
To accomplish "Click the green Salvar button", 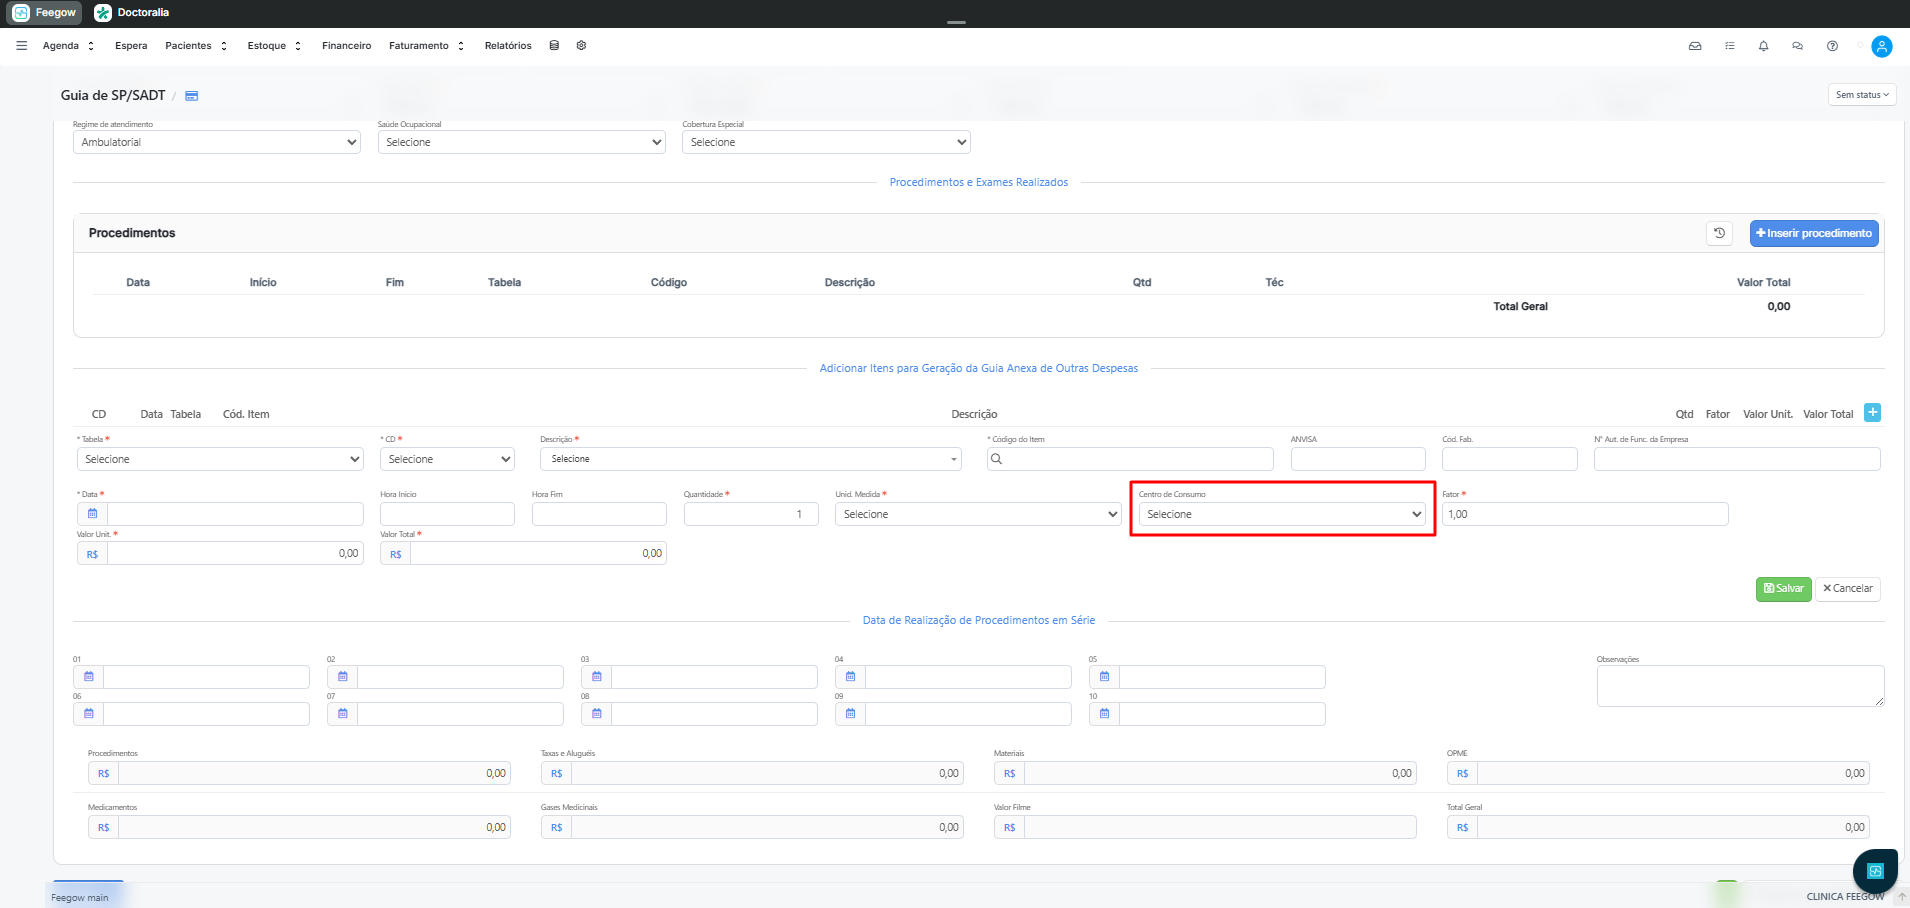I will [1784, 589].
